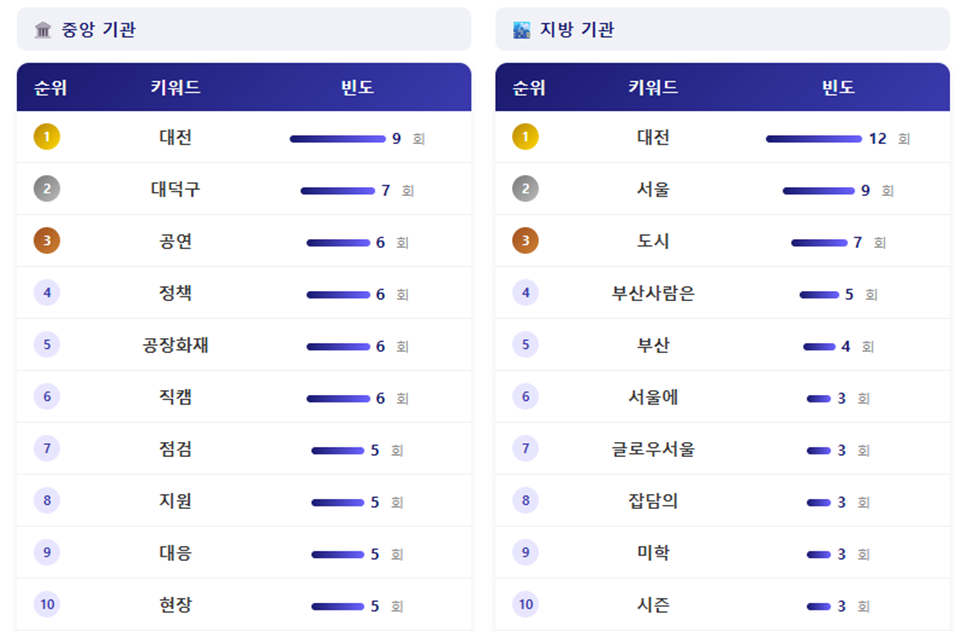Click the bronze rank 3 badge beside 도시
Screen dimensions: 962x632
(525, 241)
